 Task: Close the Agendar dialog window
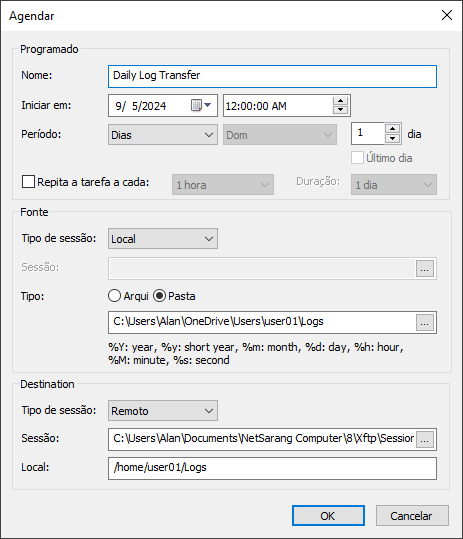[447, 15]
